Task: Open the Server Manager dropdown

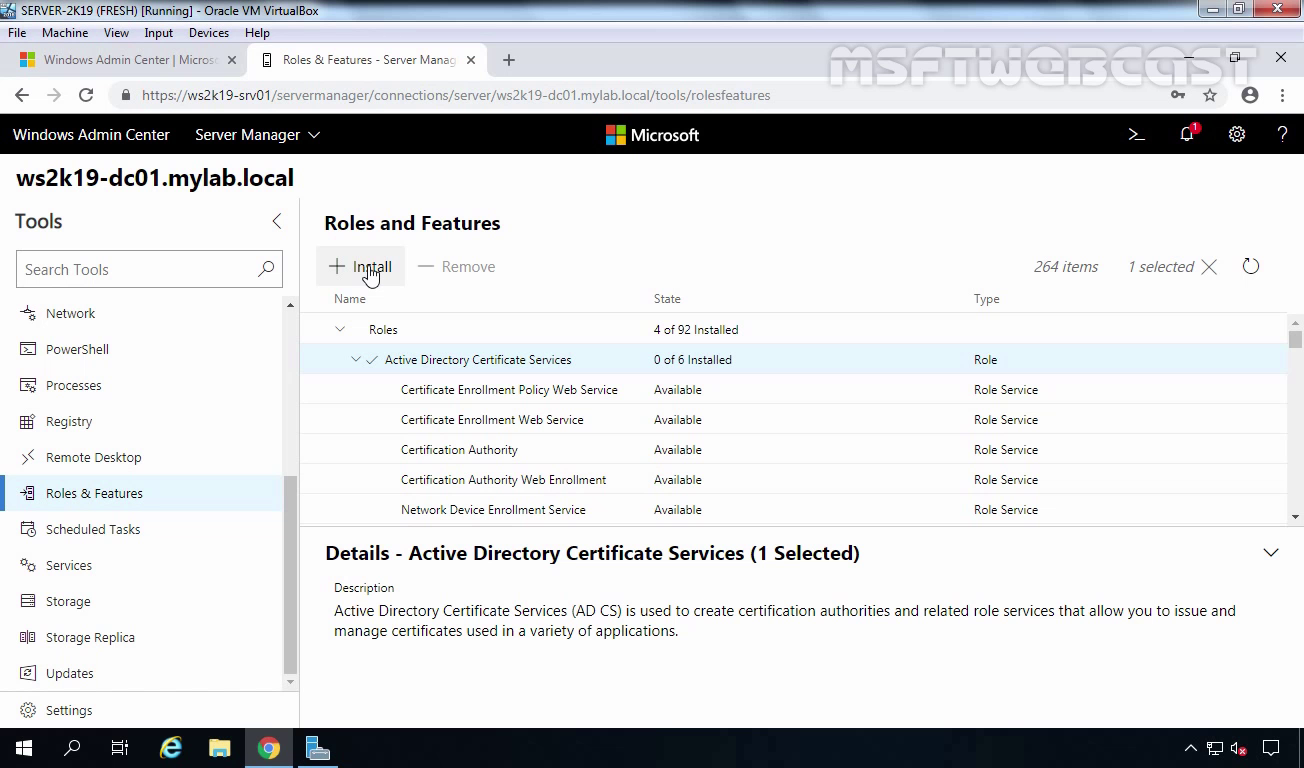Action: [x=257, y=134]
